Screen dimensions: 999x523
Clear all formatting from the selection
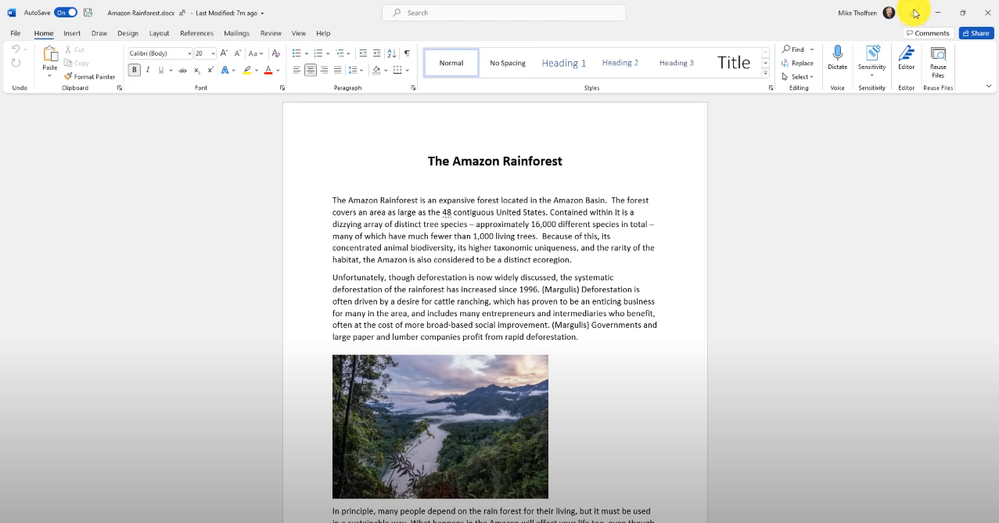[276, 54]
